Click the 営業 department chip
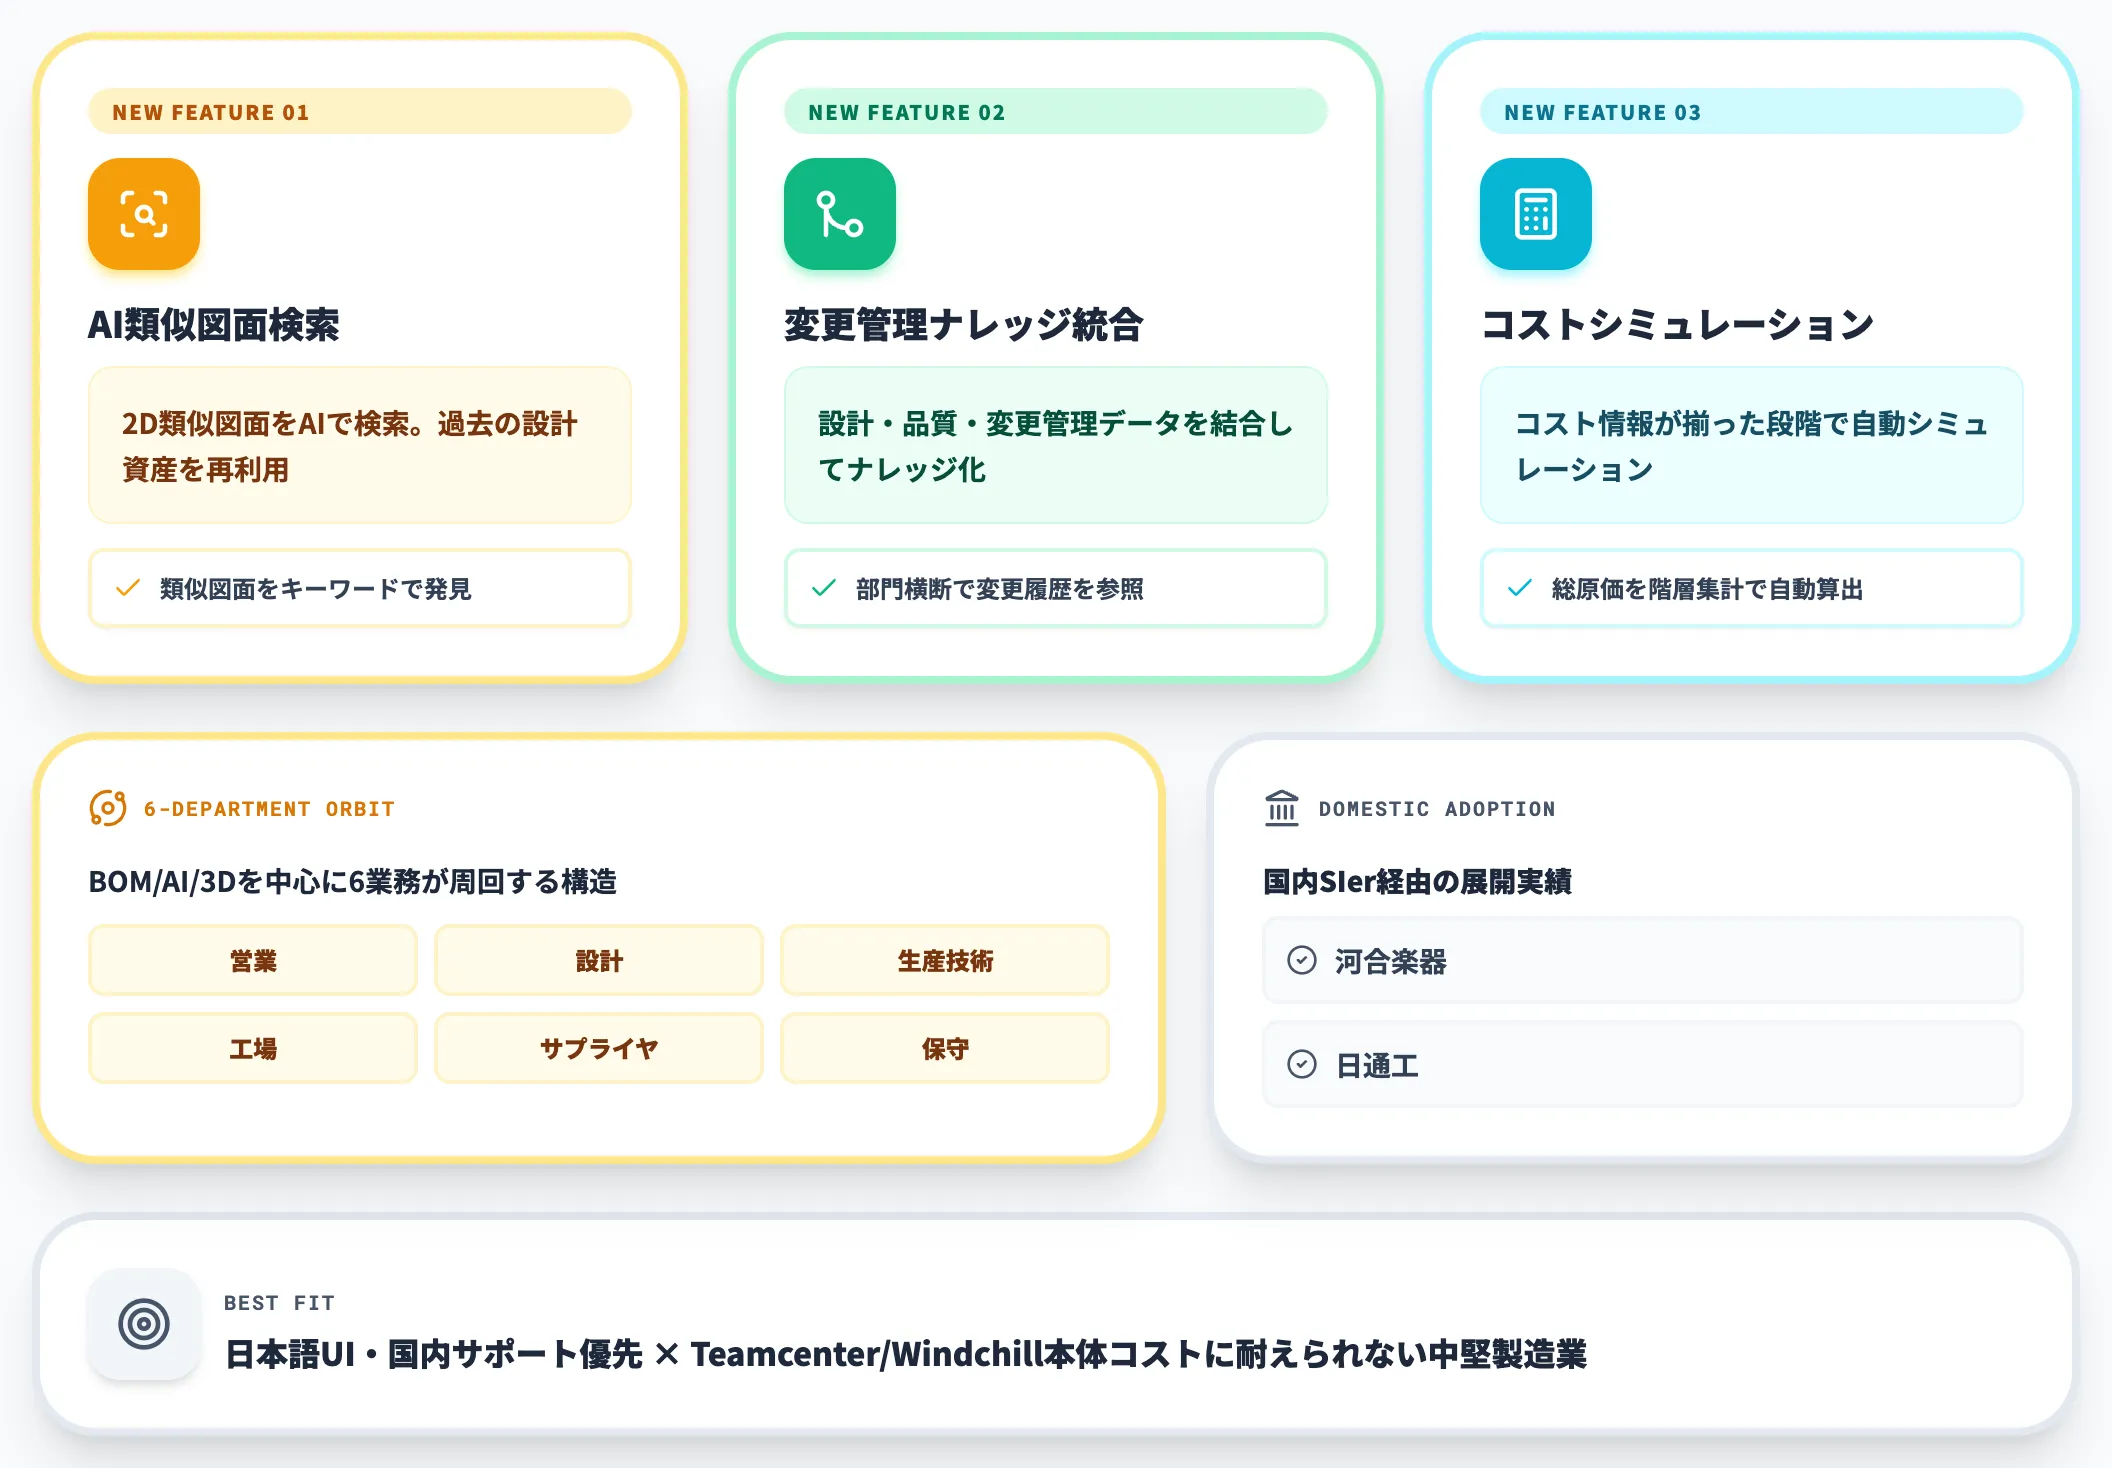The width and height of the screenshot is (2112, 1468). tap(253, 961)
